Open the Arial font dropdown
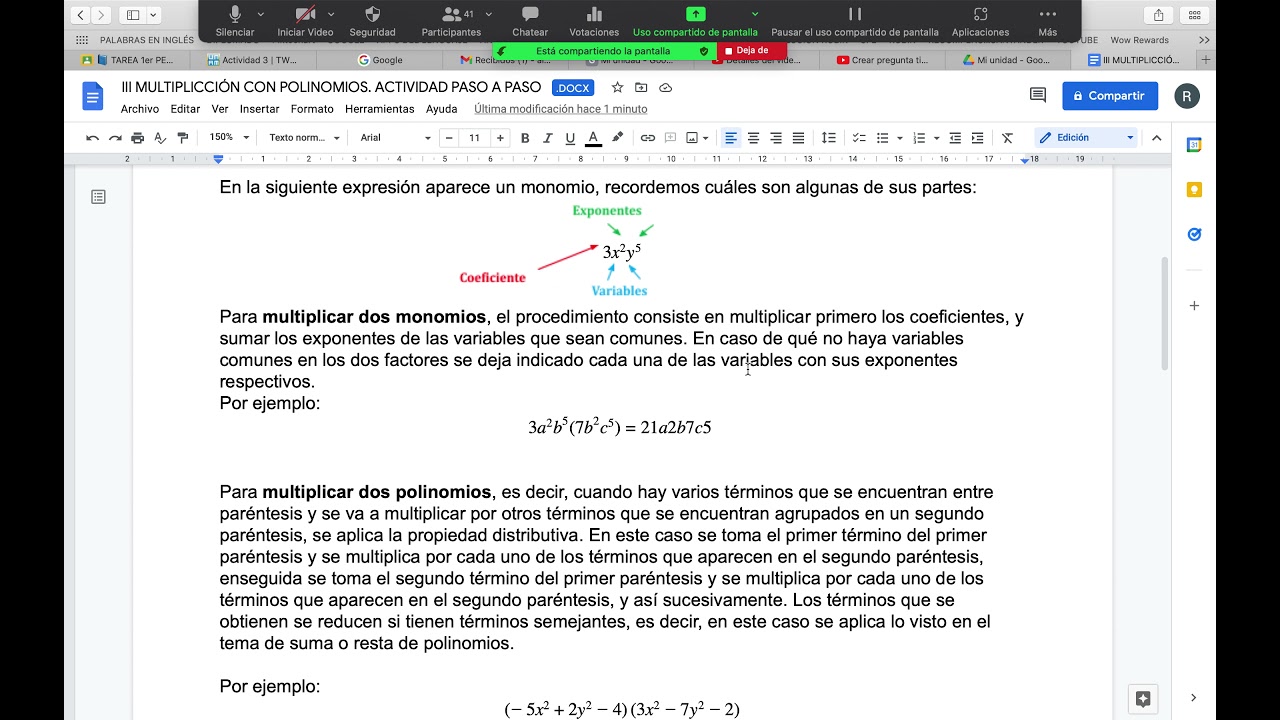 [396, 138]
